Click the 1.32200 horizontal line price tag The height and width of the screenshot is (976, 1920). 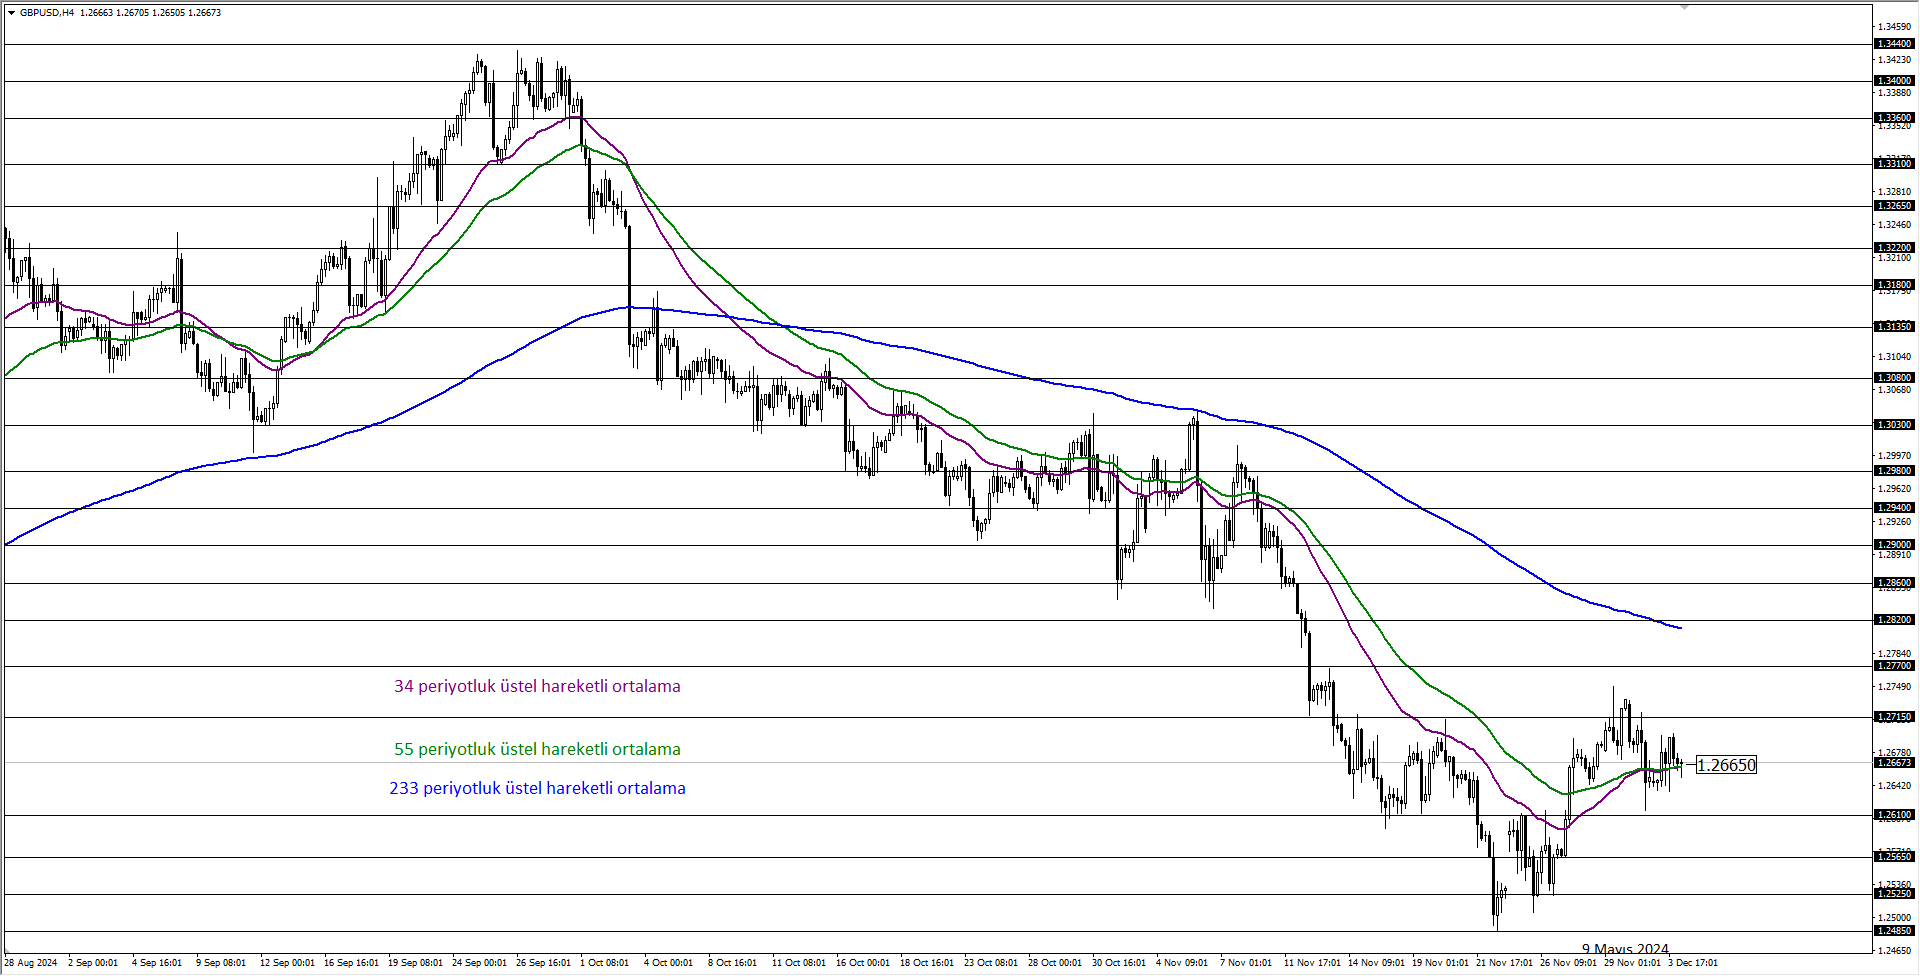click(1894, 248)
